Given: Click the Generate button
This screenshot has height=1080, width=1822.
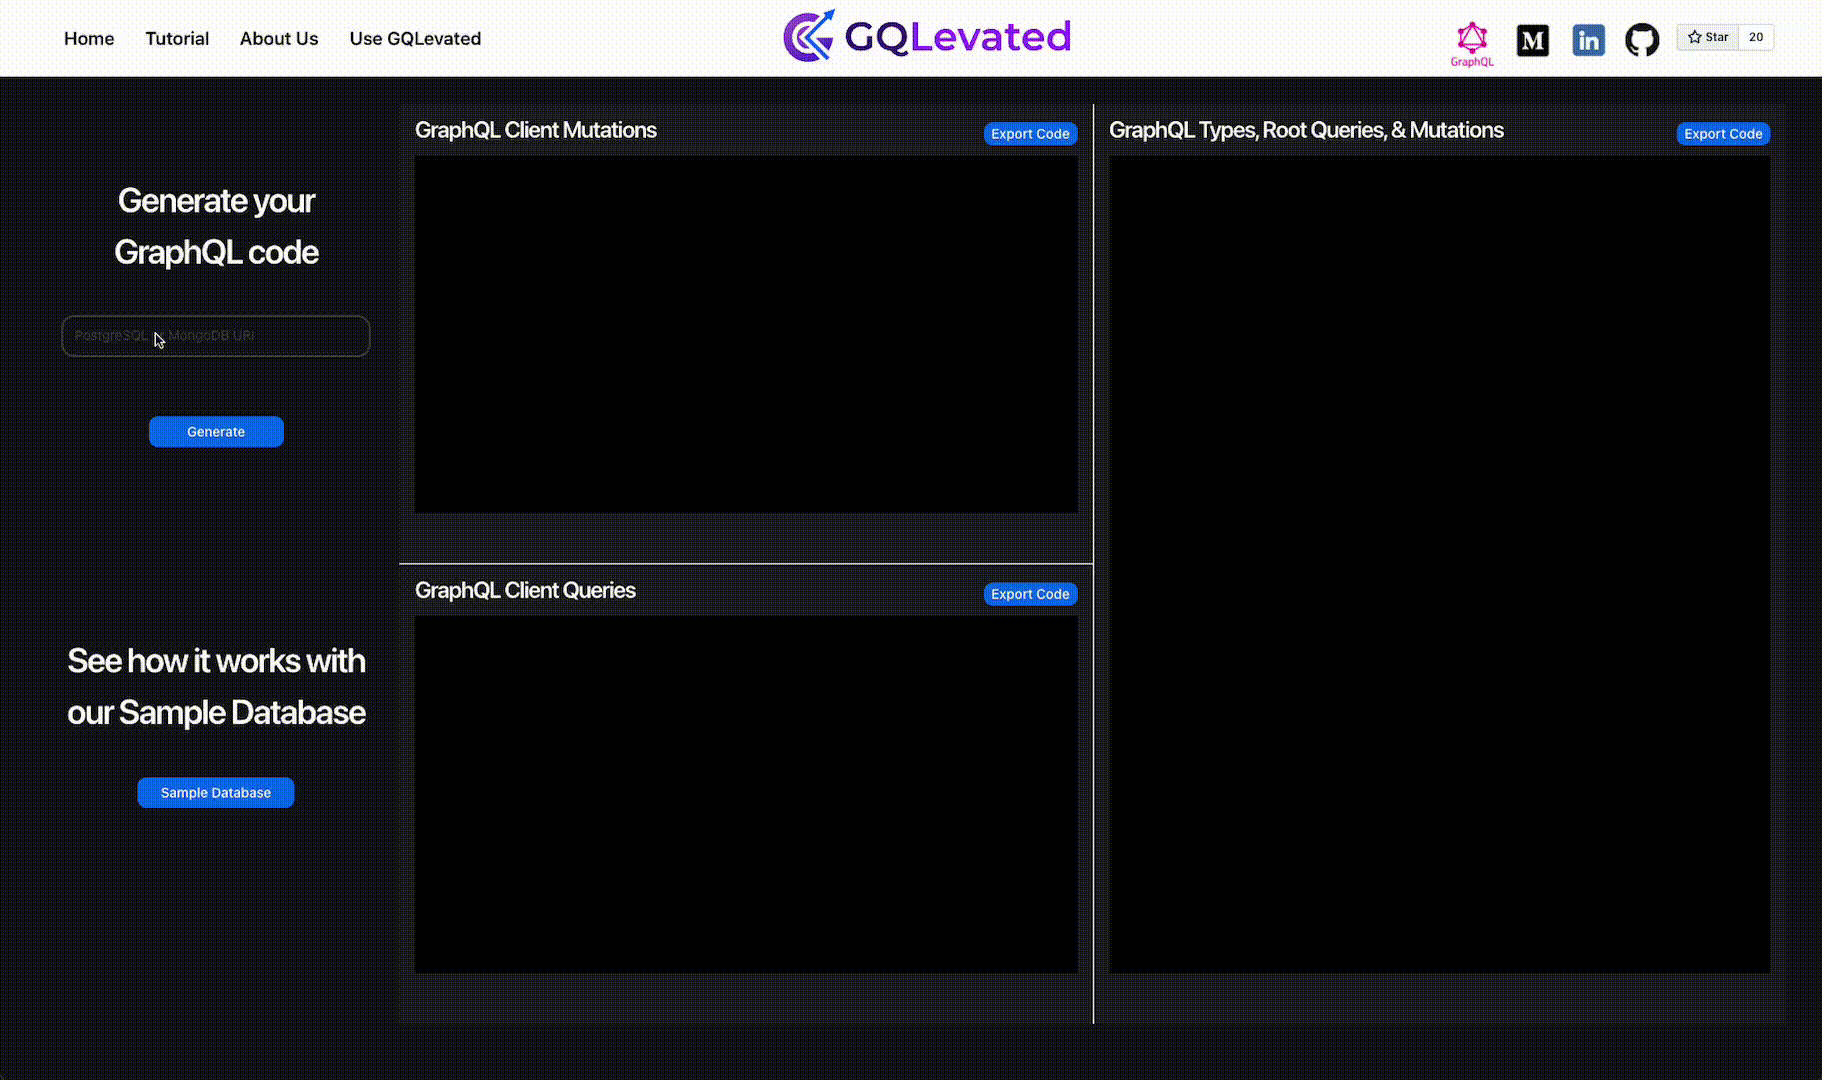Looking at the screenshot, I should pos(216,432).
